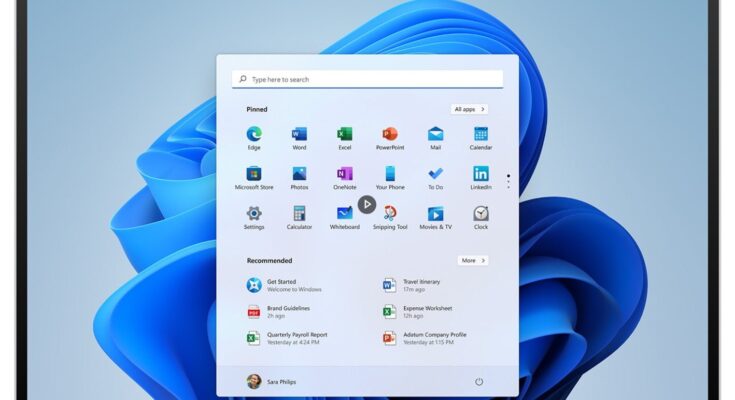Click the More button under Recommended
The image size is (735, 400).
pyautogui.click(x=472, y=260)
